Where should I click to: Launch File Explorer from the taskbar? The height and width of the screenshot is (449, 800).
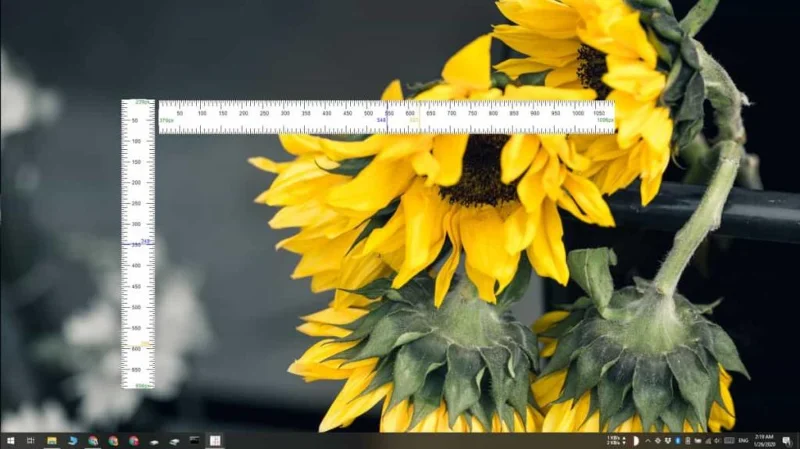(52, 441)
